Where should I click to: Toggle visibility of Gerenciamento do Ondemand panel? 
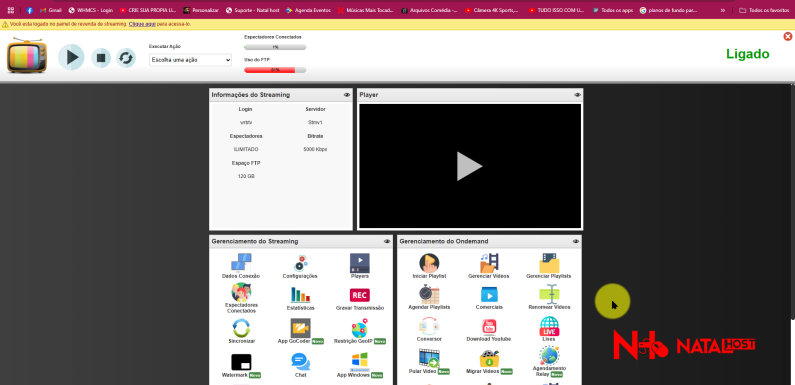pos(575,241)
